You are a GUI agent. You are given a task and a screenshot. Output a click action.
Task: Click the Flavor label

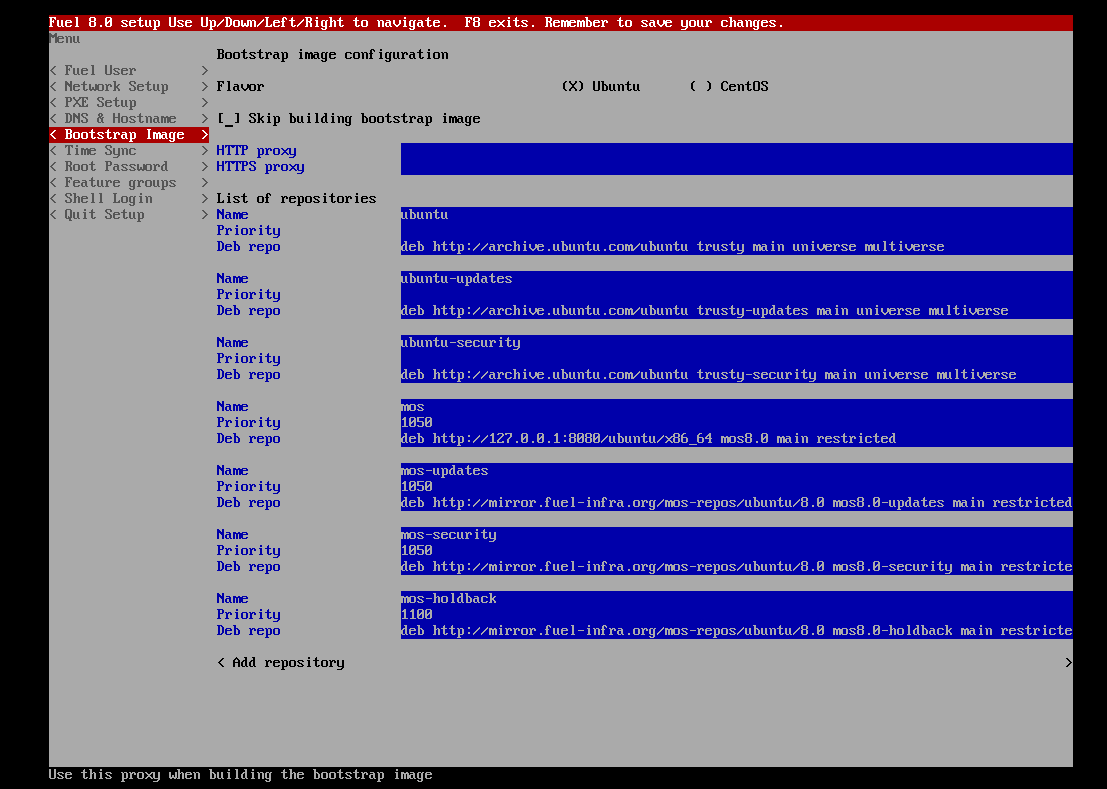pos(240,86)
